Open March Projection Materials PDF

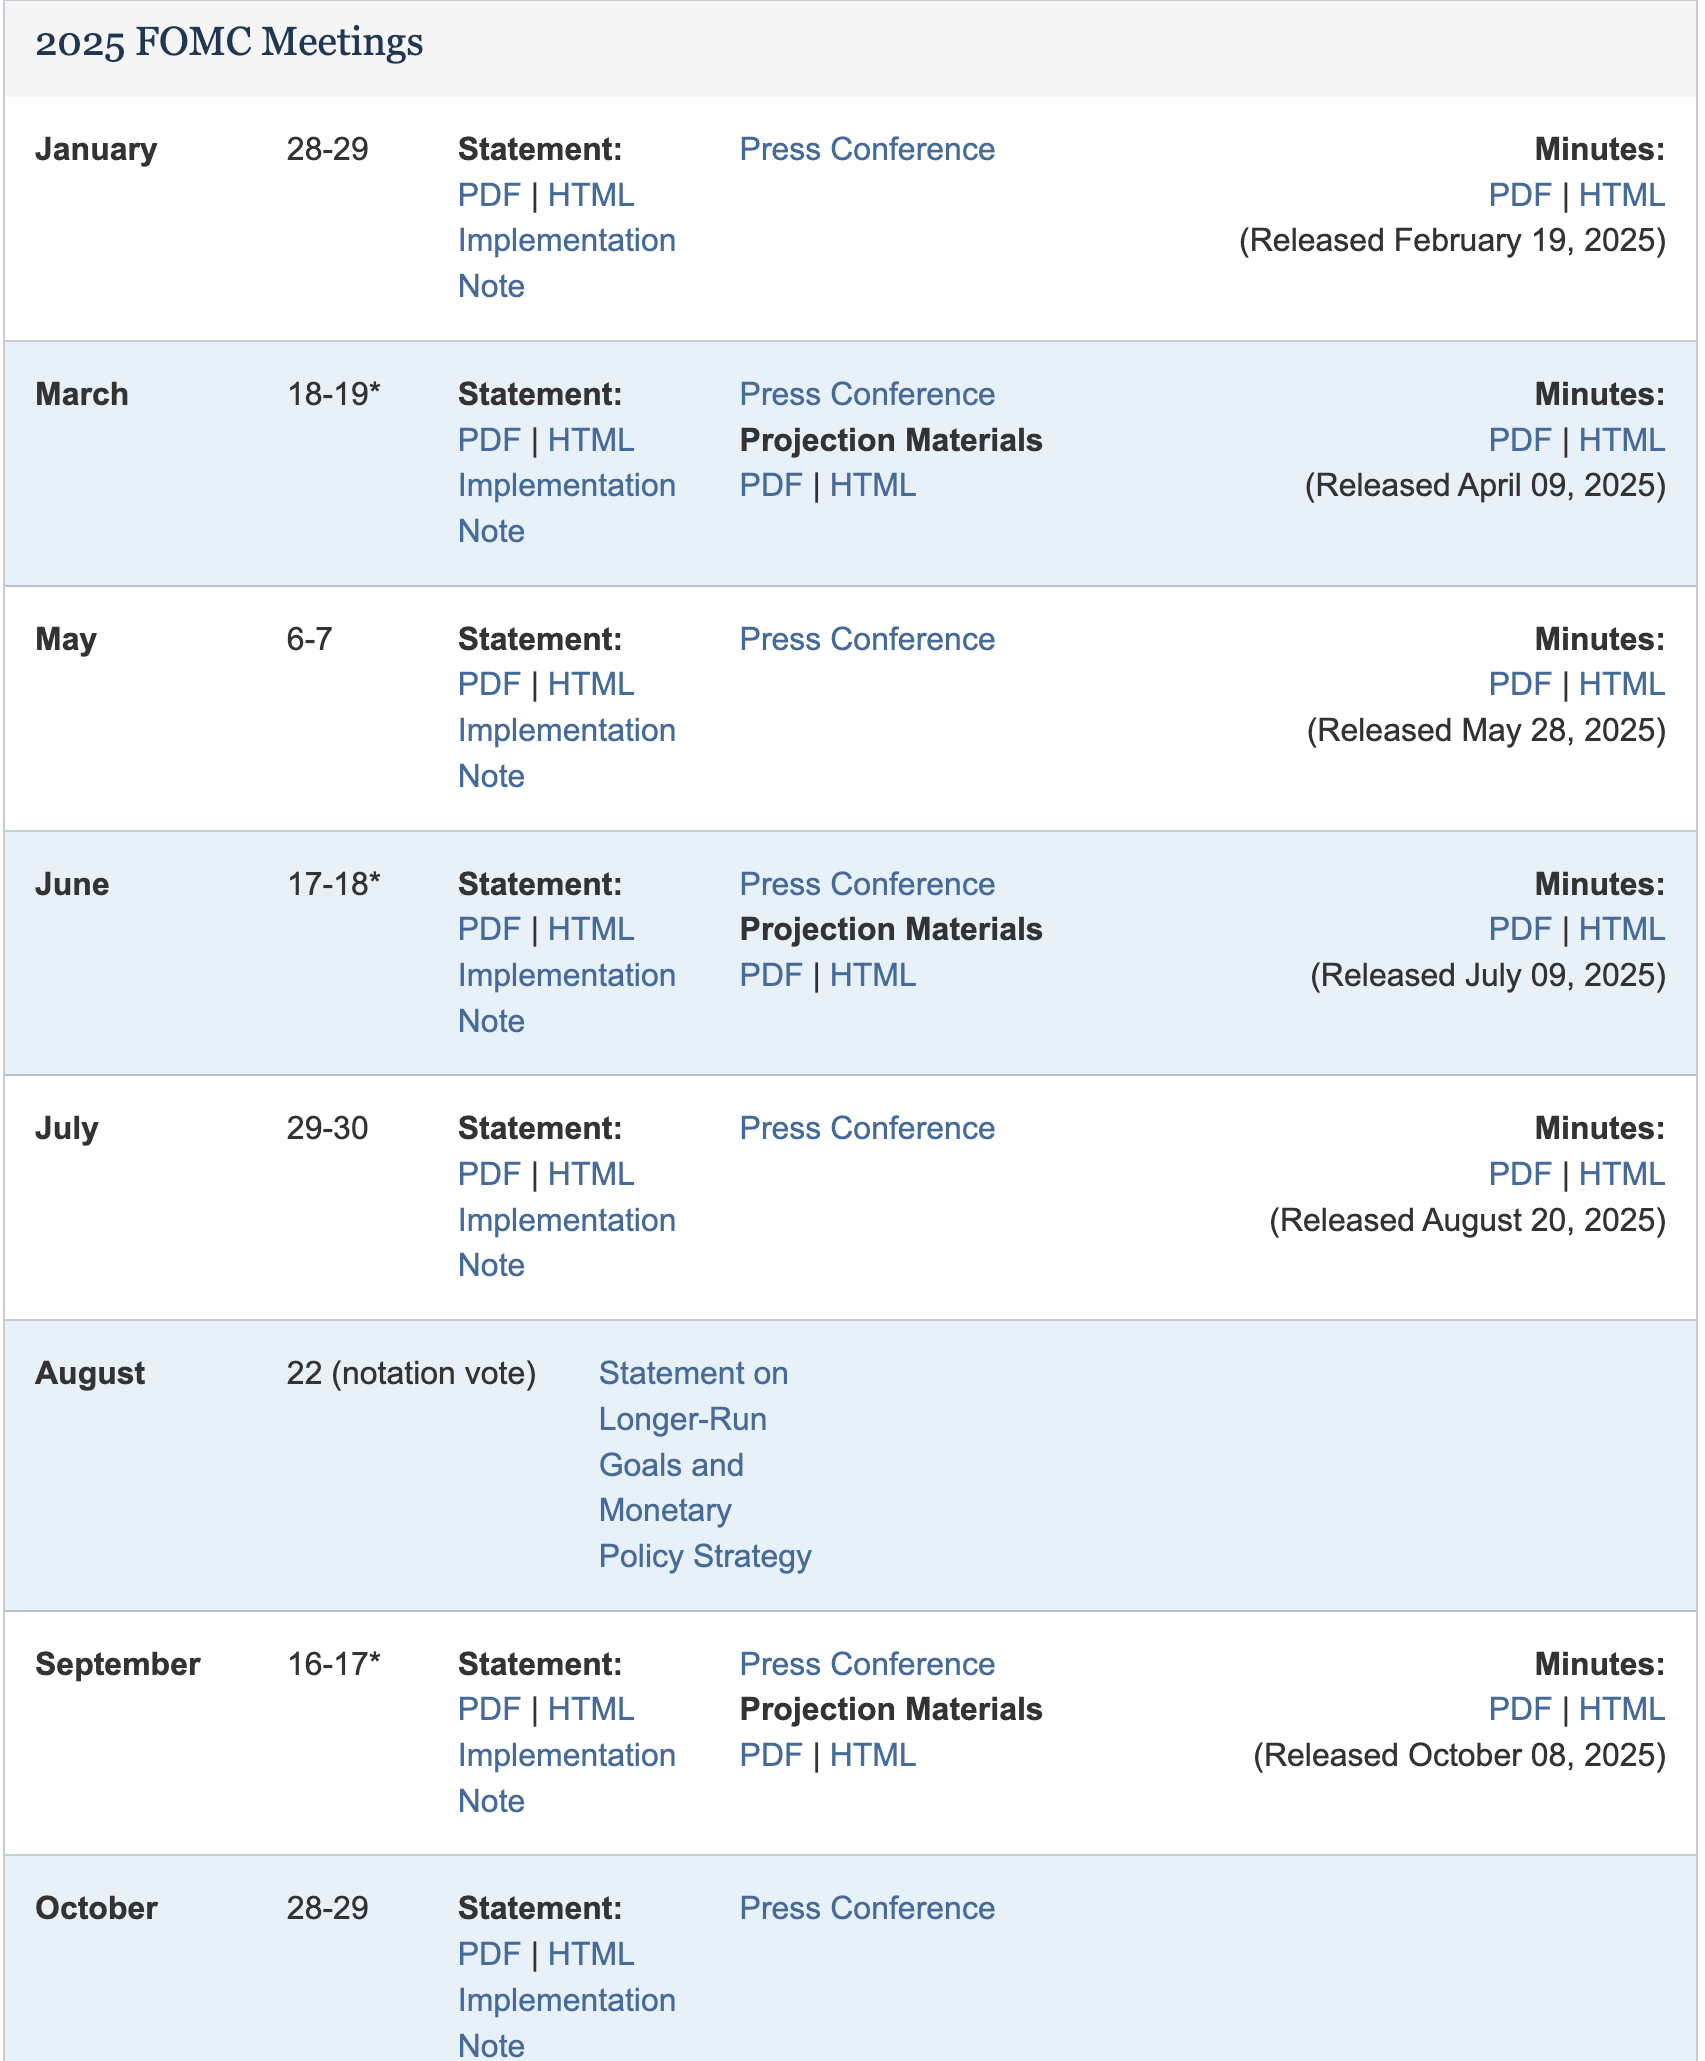pyautogui.click(x=771, y=485)
